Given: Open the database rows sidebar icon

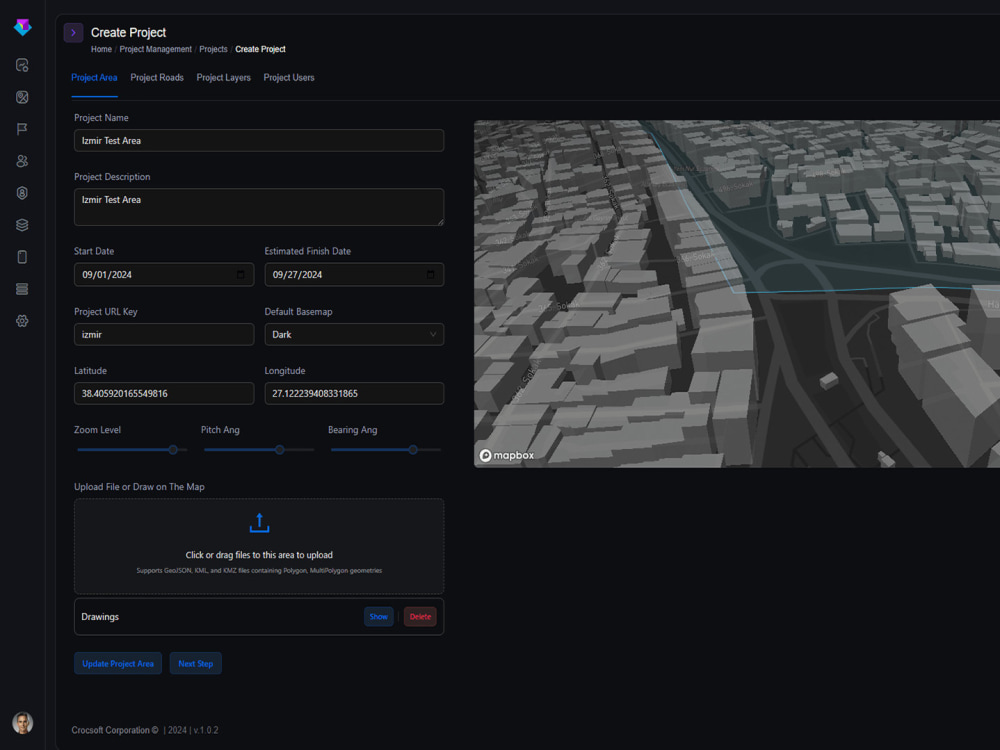Looking at the screenshot, I should coord(22,289).
